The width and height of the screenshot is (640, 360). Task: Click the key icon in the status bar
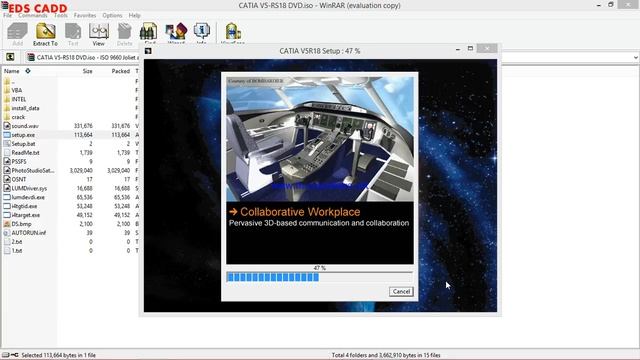[15, 355]
